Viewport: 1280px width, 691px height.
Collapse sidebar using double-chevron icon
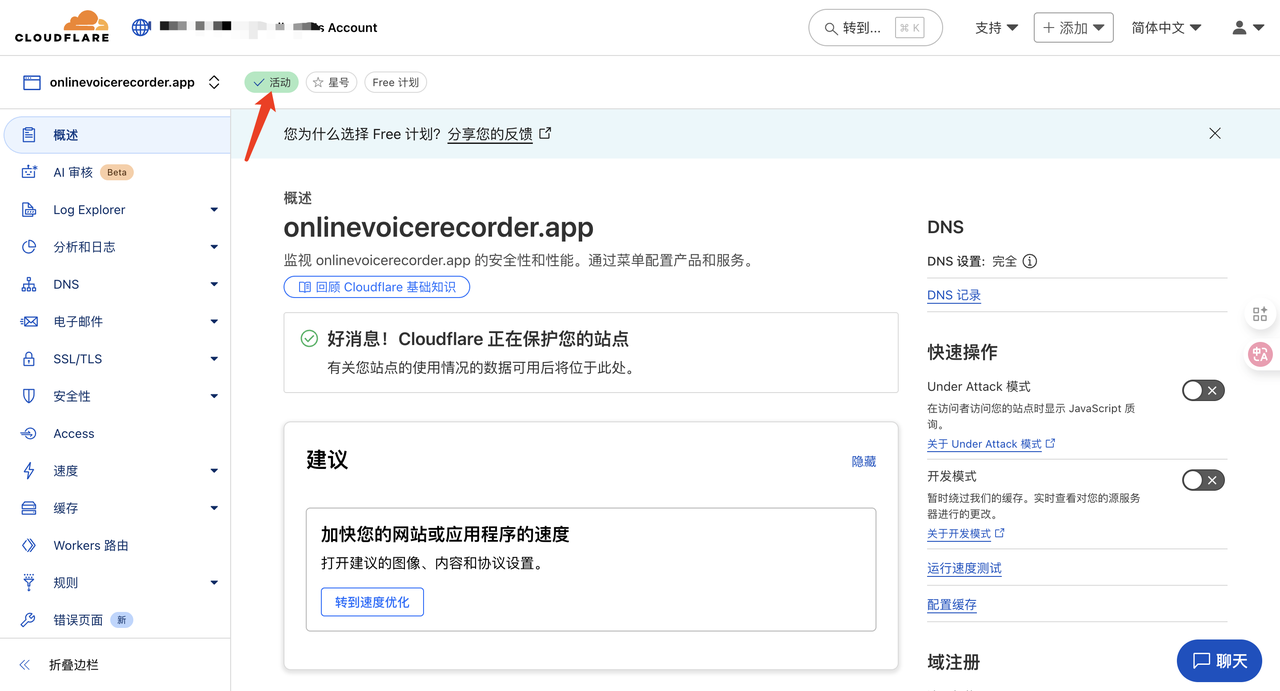point(26,665)
